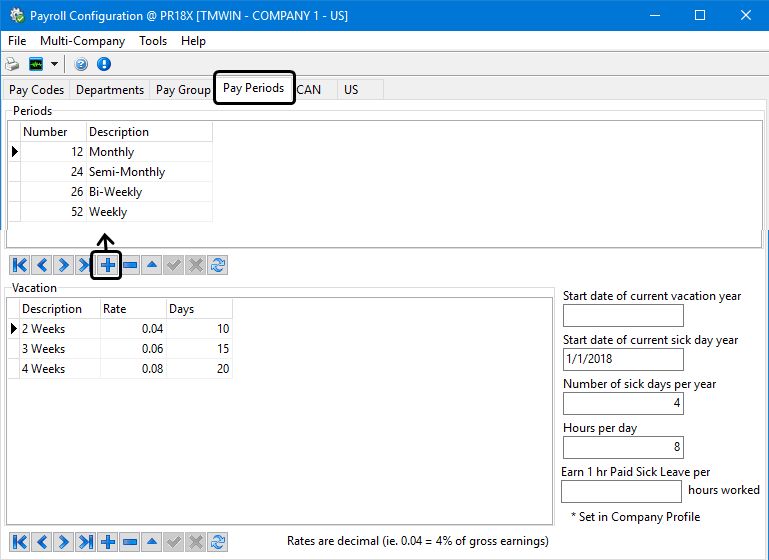Click the blue exclamation mark icon
The width and height of the screenshot is (769, 560).
tap(103, 64)
